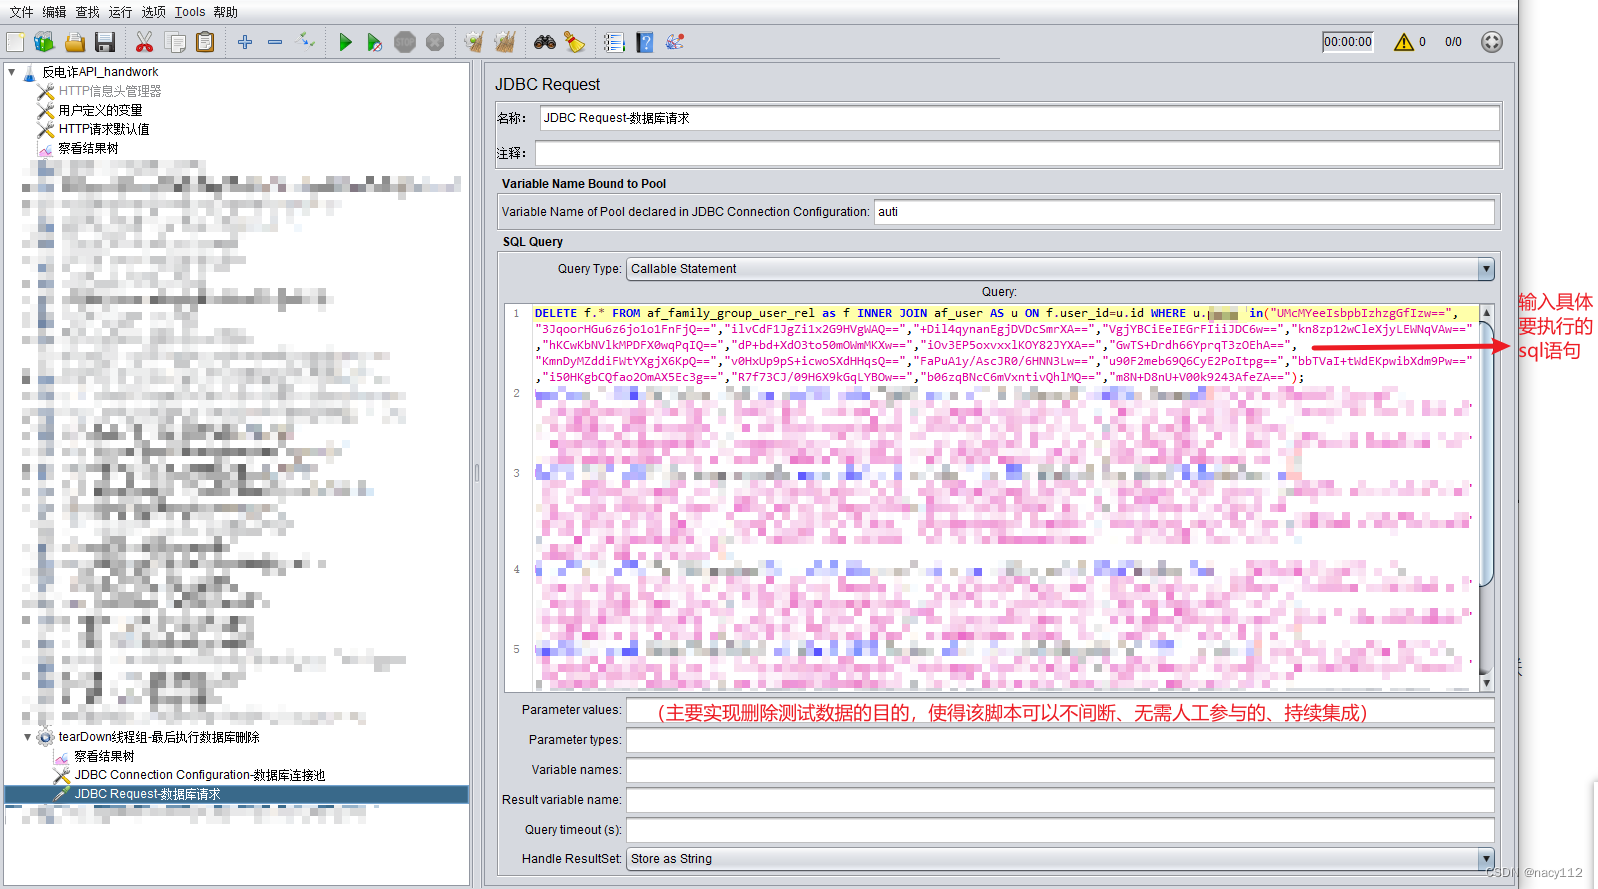
Task: Open the Templates icon in toolbar
Action: [x=44, y=42]
